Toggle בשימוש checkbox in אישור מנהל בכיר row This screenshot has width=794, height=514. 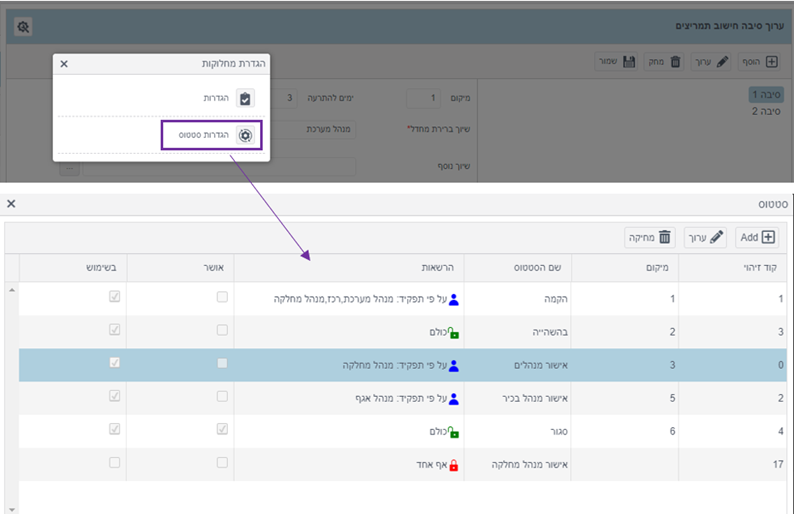[114, 396]
